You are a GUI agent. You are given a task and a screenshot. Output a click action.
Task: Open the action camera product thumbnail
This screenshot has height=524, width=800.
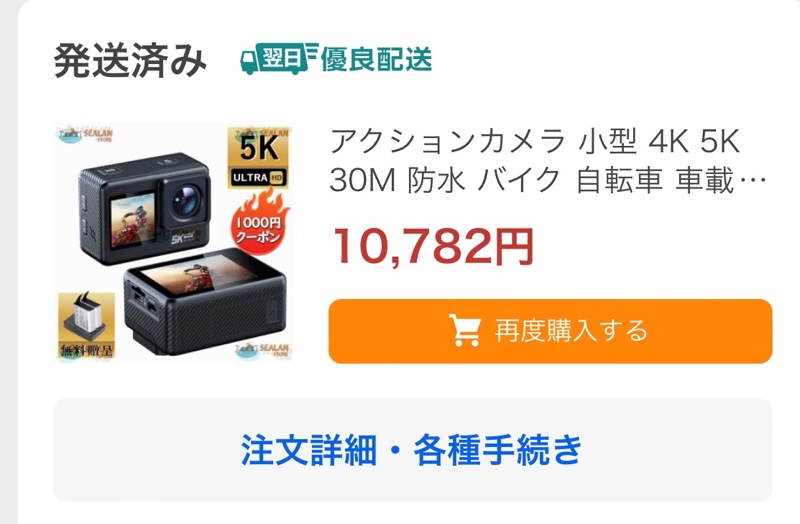[x=173, y=243]
